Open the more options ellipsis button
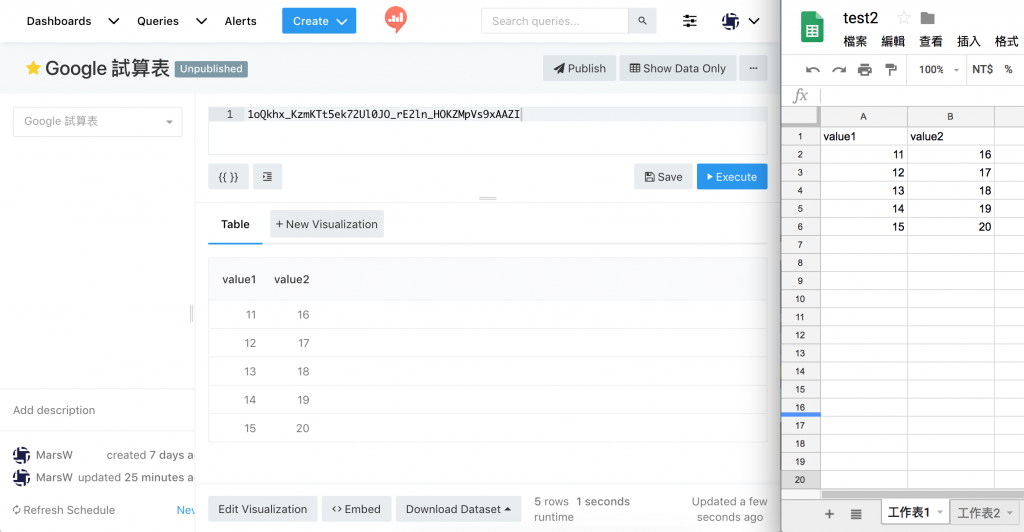The image size is (1024, 532). (x=753, y=68)
